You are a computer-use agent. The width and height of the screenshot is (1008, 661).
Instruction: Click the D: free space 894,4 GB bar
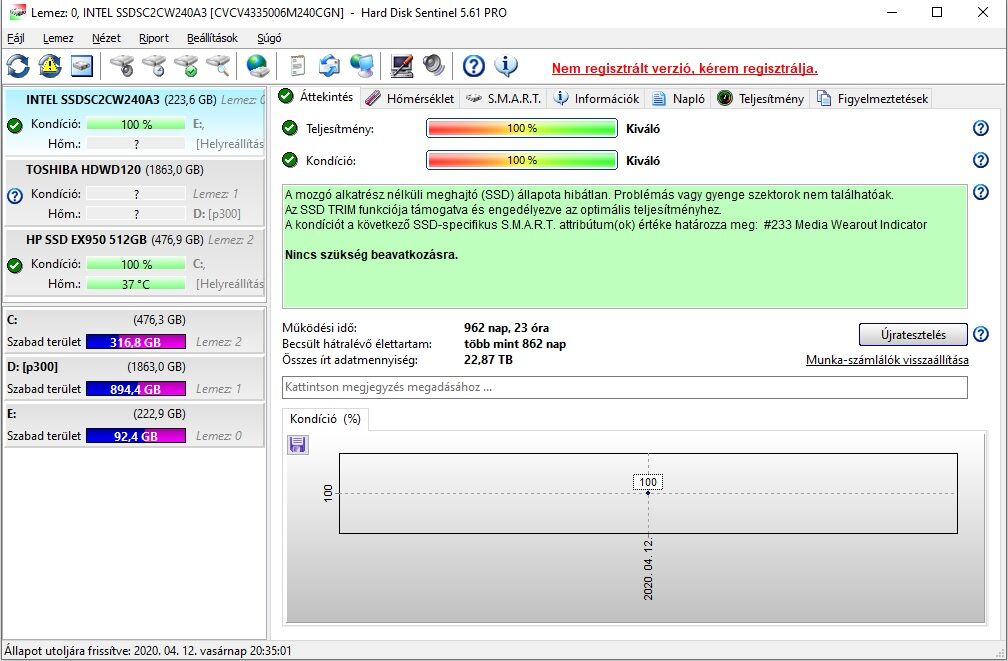(x=136, y=389)
